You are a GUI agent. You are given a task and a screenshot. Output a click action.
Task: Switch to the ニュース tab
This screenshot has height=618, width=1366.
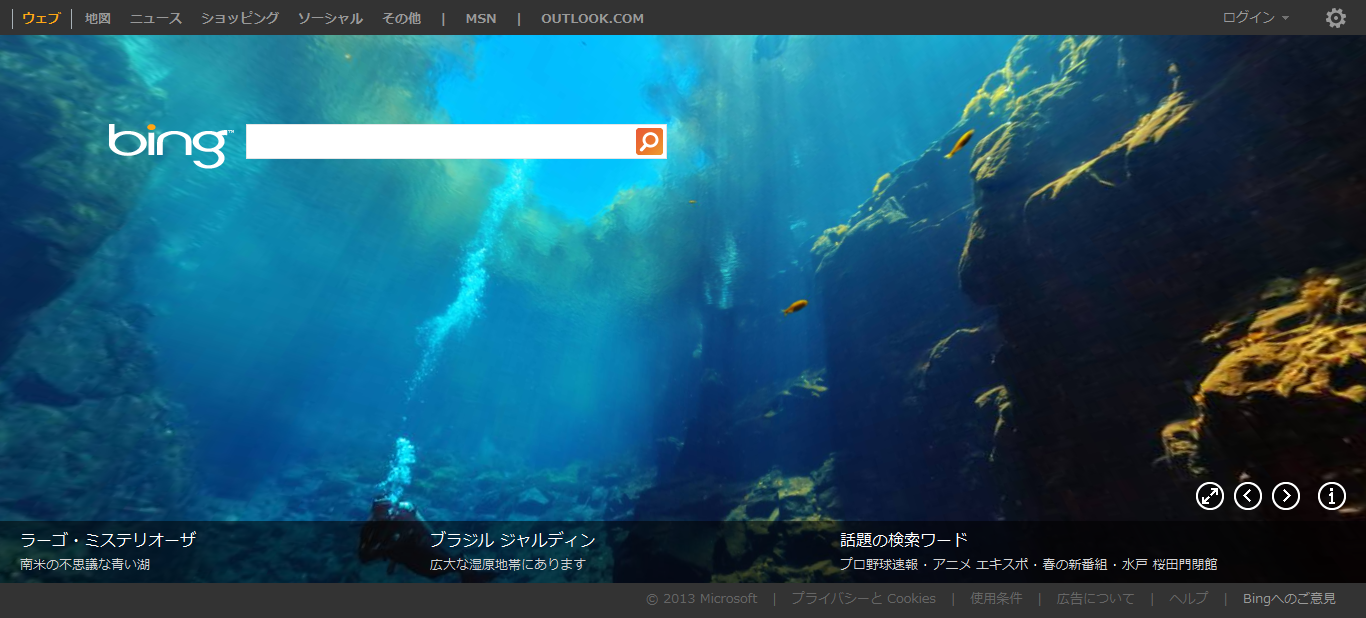(x=156, y=18)
